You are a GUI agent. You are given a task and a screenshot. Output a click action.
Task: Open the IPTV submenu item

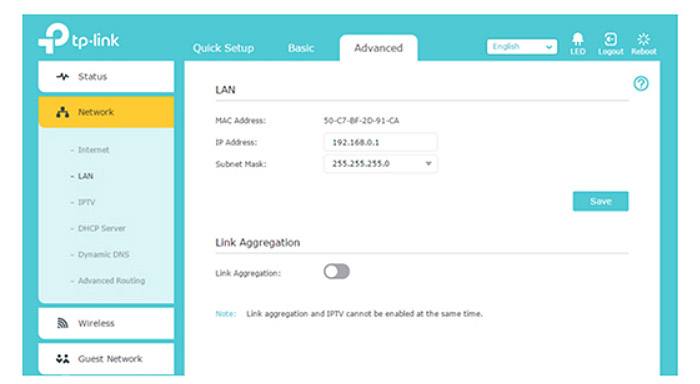(87, 202)
